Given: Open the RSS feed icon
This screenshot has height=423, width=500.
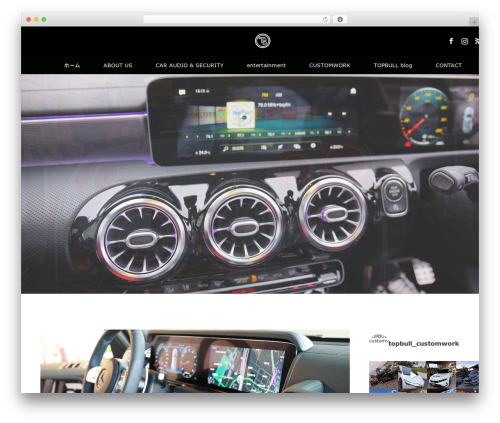Looking at the screenshot, I should click(x=477, y=41).
